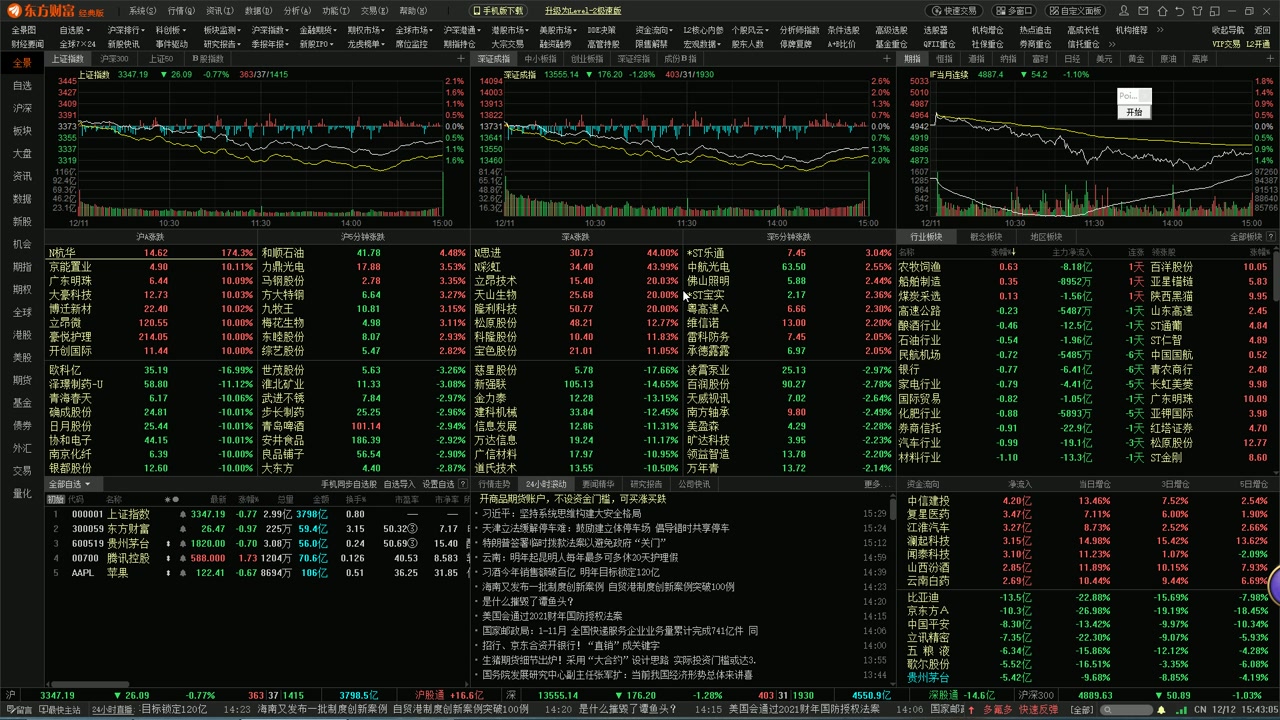The width and height of the screenshot is (1280, 720).
Task: Click the back arrow icon in title bar
Action: (x=1179, y=11)
